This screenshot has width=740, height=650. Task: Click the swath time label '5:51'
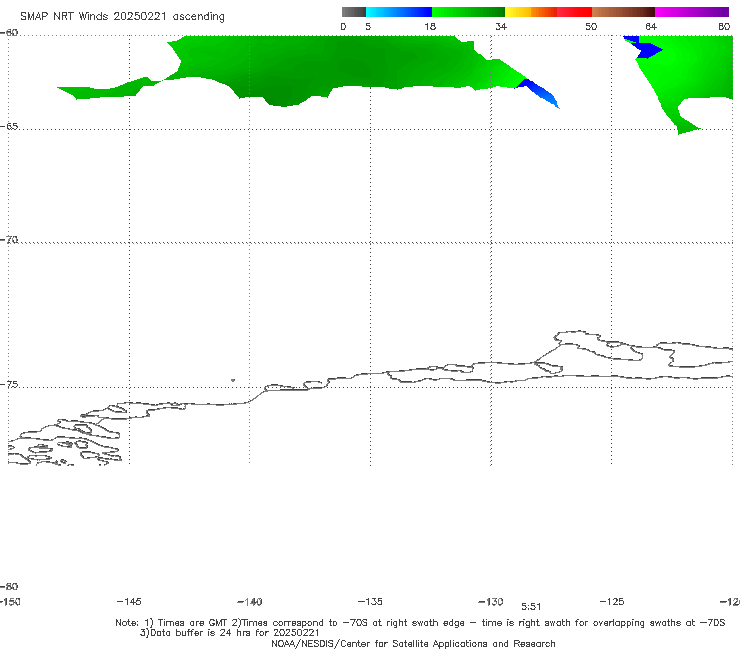(x=531, y=607)
